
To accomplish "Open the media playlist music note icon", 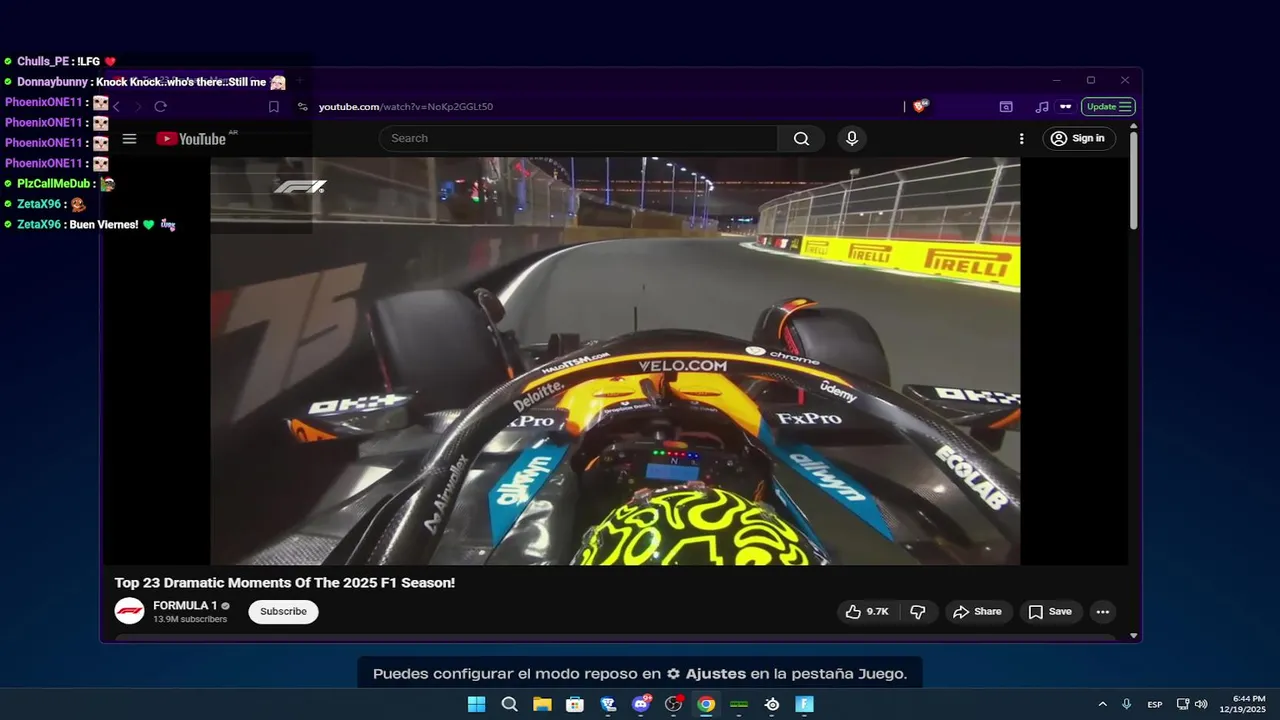I will pos(1042,106).
